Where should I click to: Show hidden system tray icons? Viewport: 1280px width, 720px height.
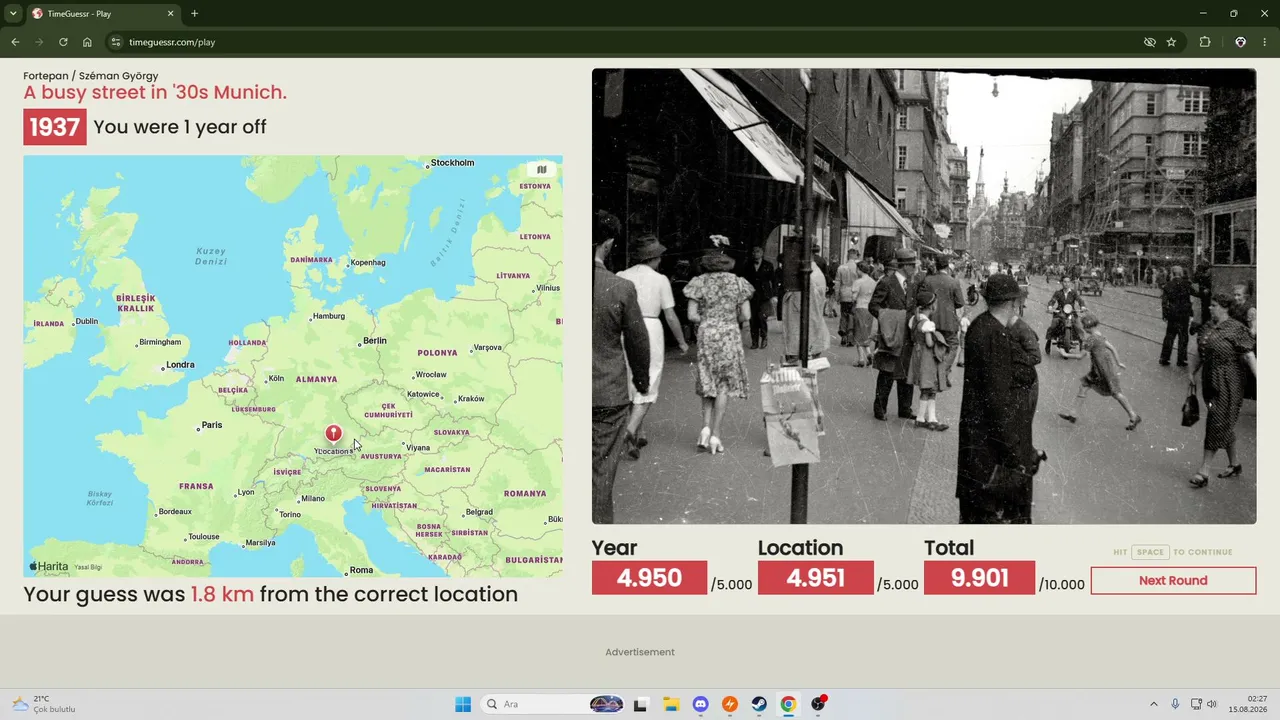click(1153, 704)
